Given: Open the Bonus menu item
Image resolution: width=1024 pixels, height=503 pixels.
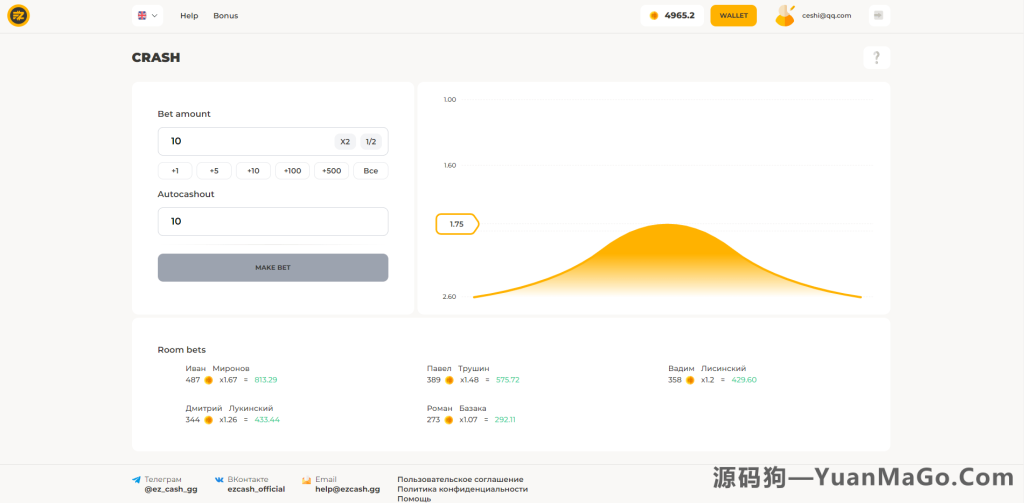Looking at the screenshot, I should tap(225, 16).
